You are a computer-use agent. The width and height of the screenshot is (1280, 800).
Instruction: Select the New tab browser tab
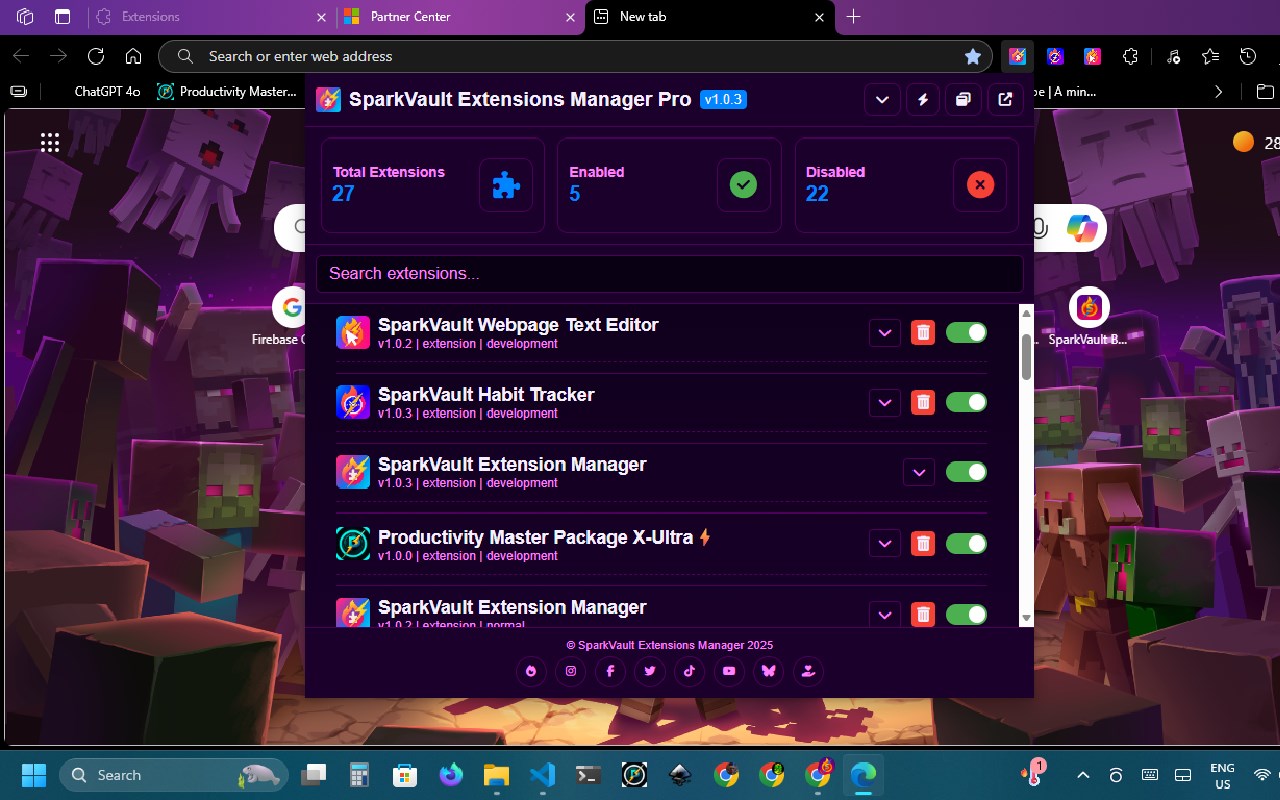[x=709, y=17]
